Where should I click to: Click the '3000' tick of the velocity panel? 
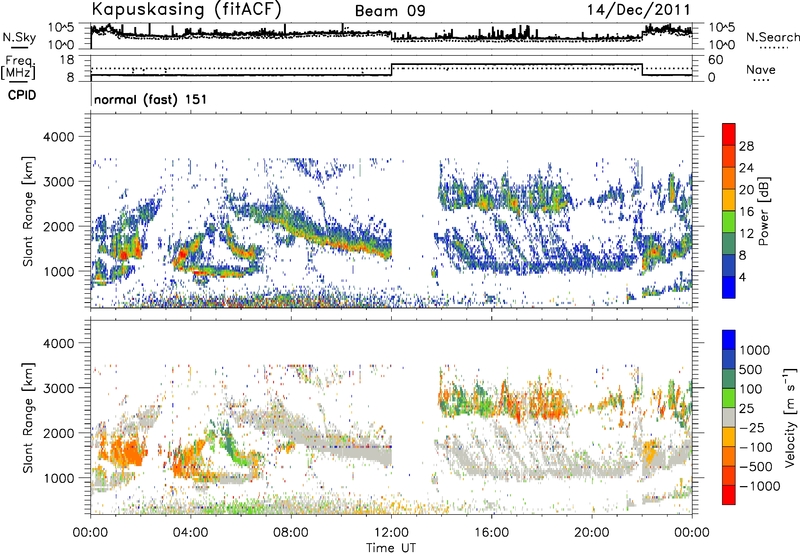(61, 388)
